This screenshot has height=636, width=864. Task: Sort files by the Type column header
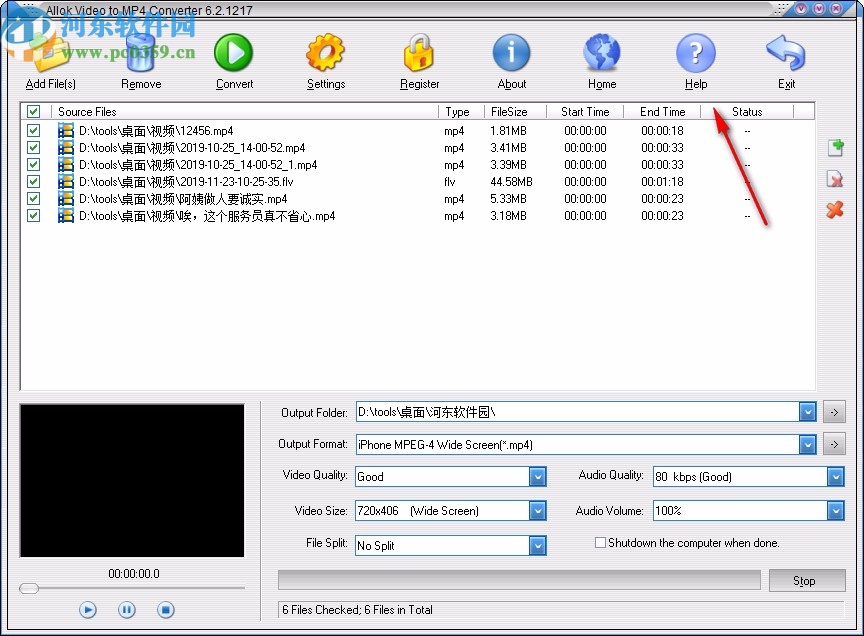(457, 111)
